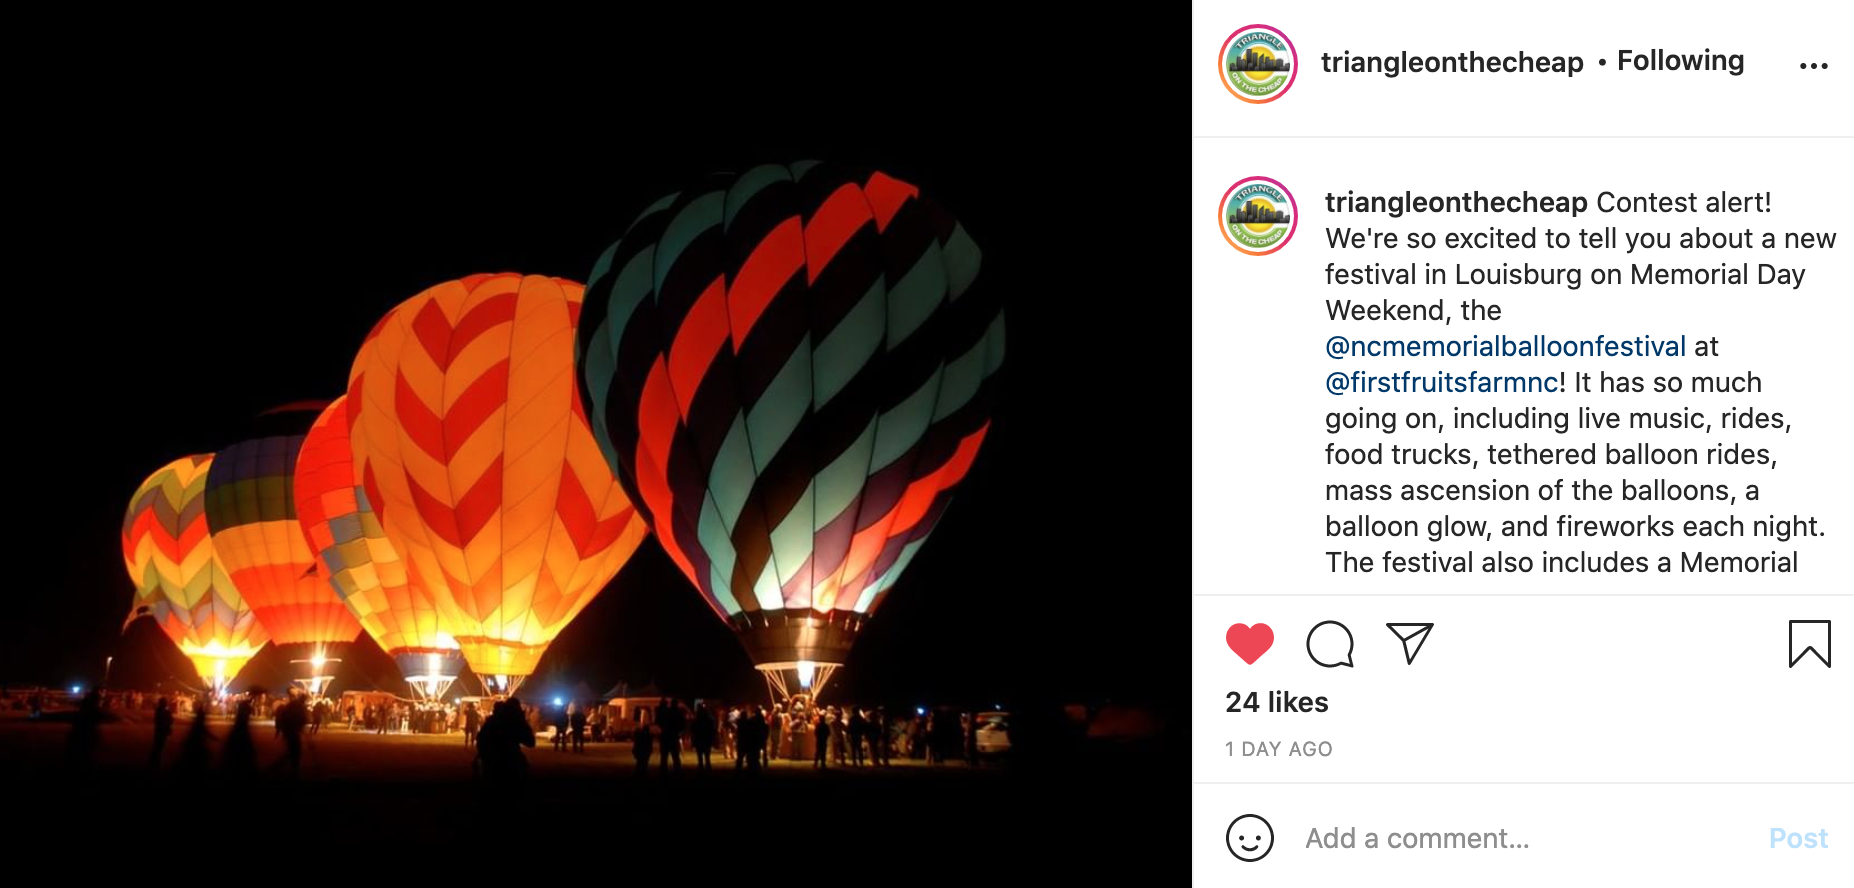Image resolution: width=1854 pixels, height=888 pixels.
Task: Click the 1 DAY AGO timestamp
Action: [x=1279, y=749]
